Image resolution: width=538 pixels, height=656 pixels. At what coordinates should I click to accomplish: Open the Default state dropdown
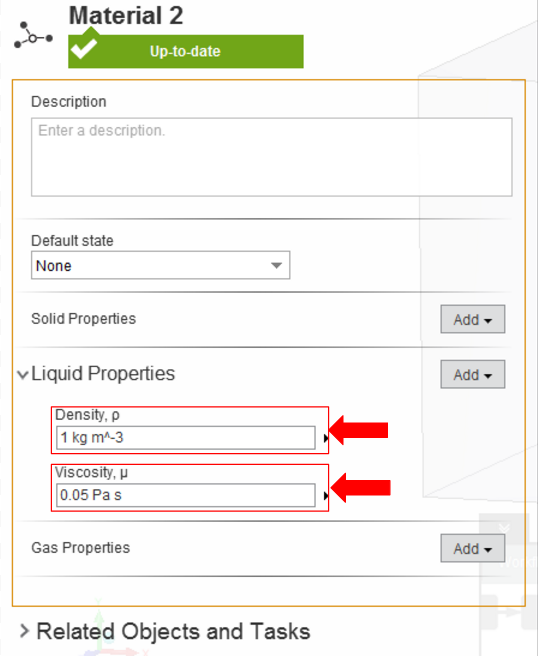pos(160,265)
